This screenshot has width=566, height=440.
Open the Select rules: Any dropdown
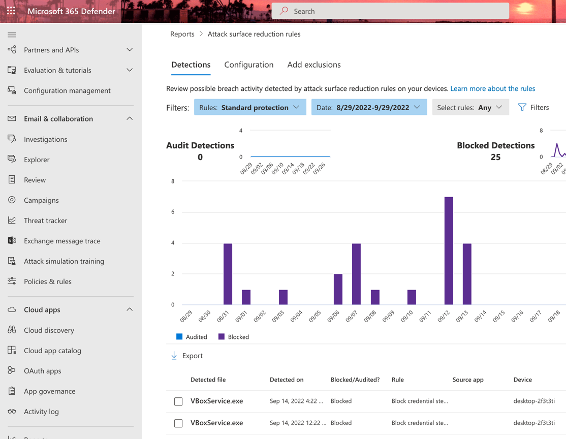click(x=470, y=107)
